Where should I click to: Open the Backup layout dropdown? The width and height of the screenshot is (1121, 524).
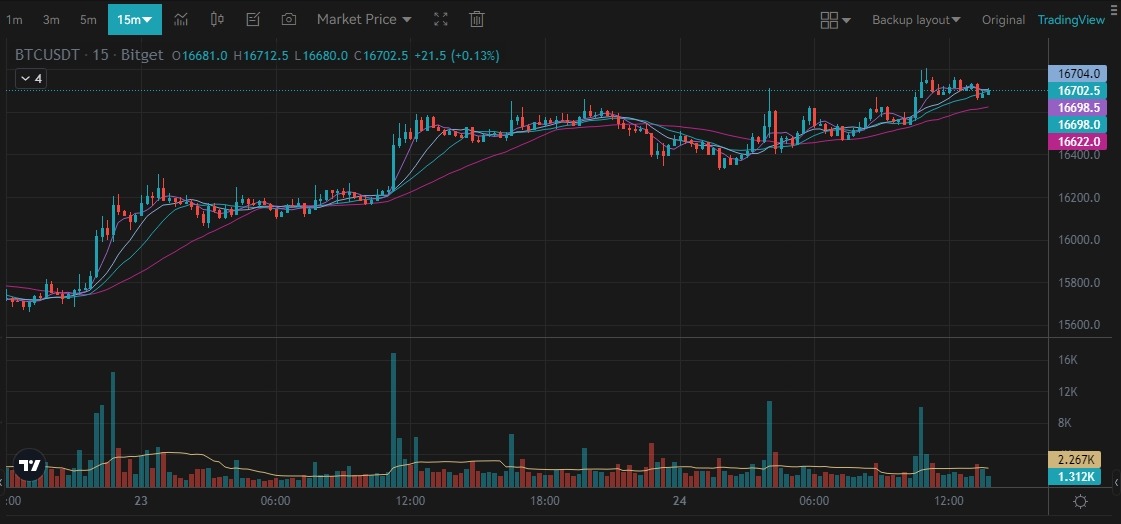(x=916, y=20)
